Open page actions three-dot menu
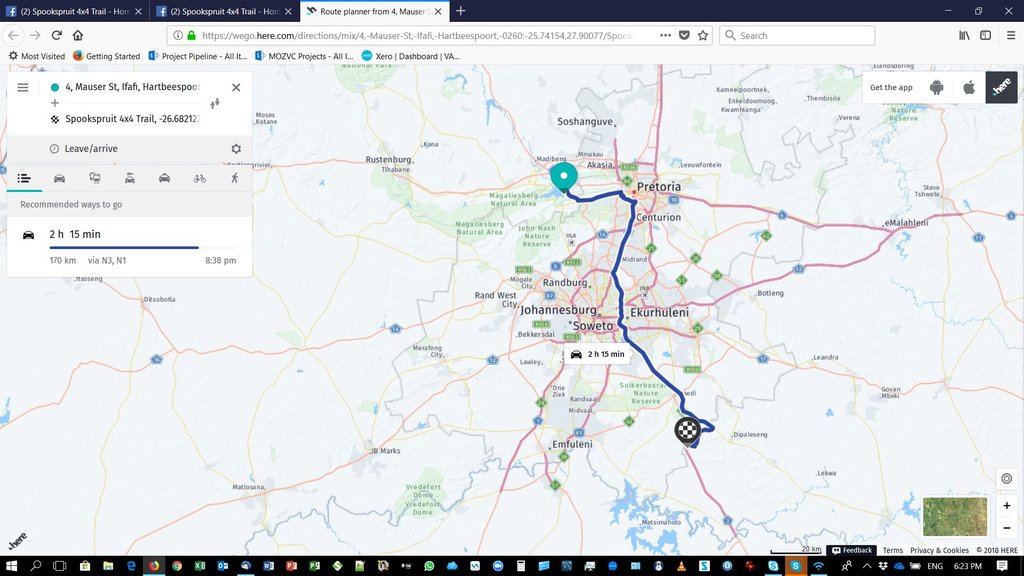Viewport: 1024px width, 576px height. pos(665,35)
